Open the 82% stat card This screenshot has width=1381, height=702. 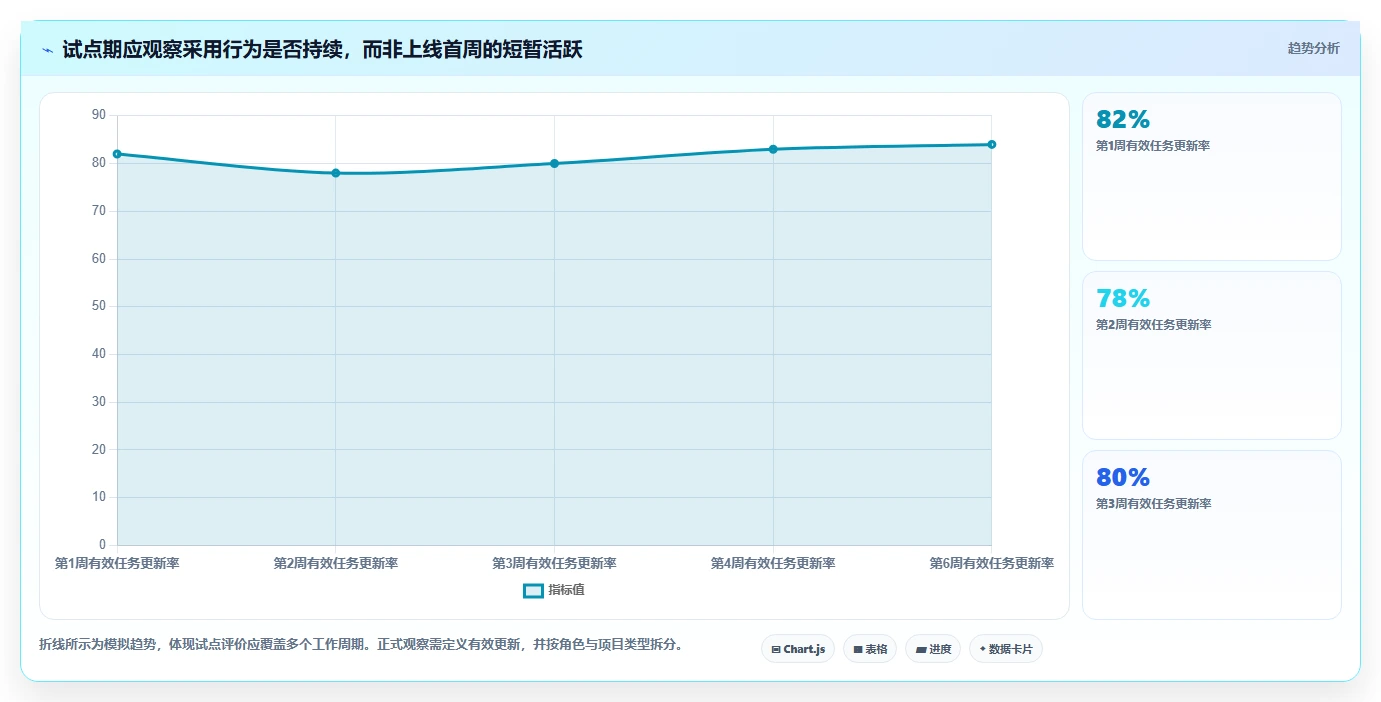point(1211,176)
